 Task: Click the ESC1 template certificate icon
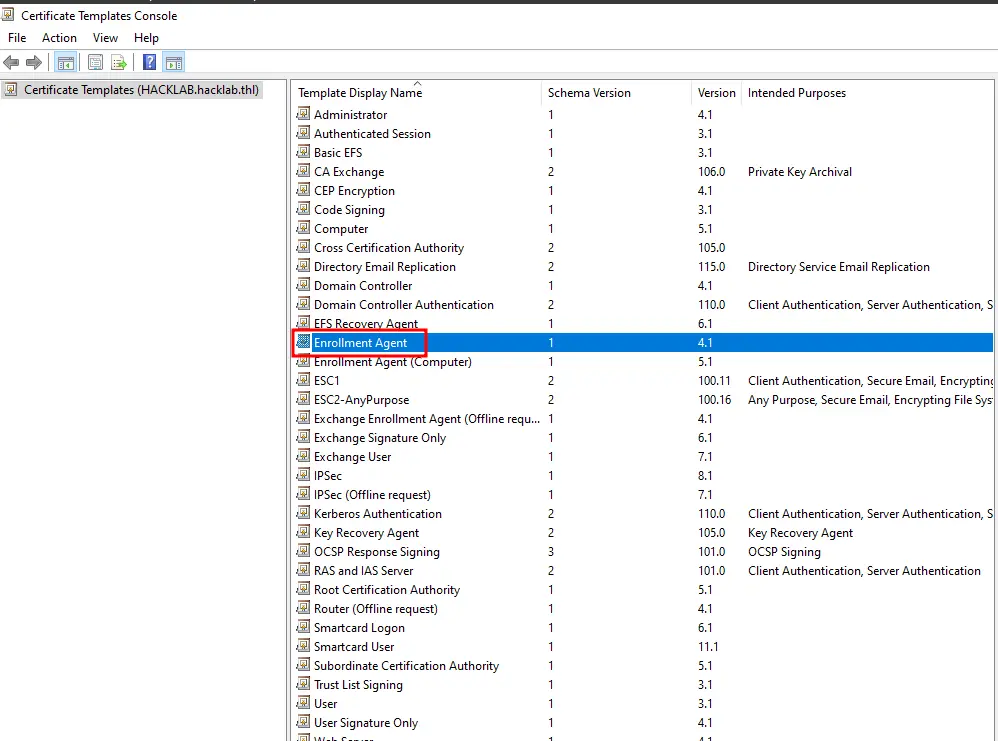[x=304, y=381]
